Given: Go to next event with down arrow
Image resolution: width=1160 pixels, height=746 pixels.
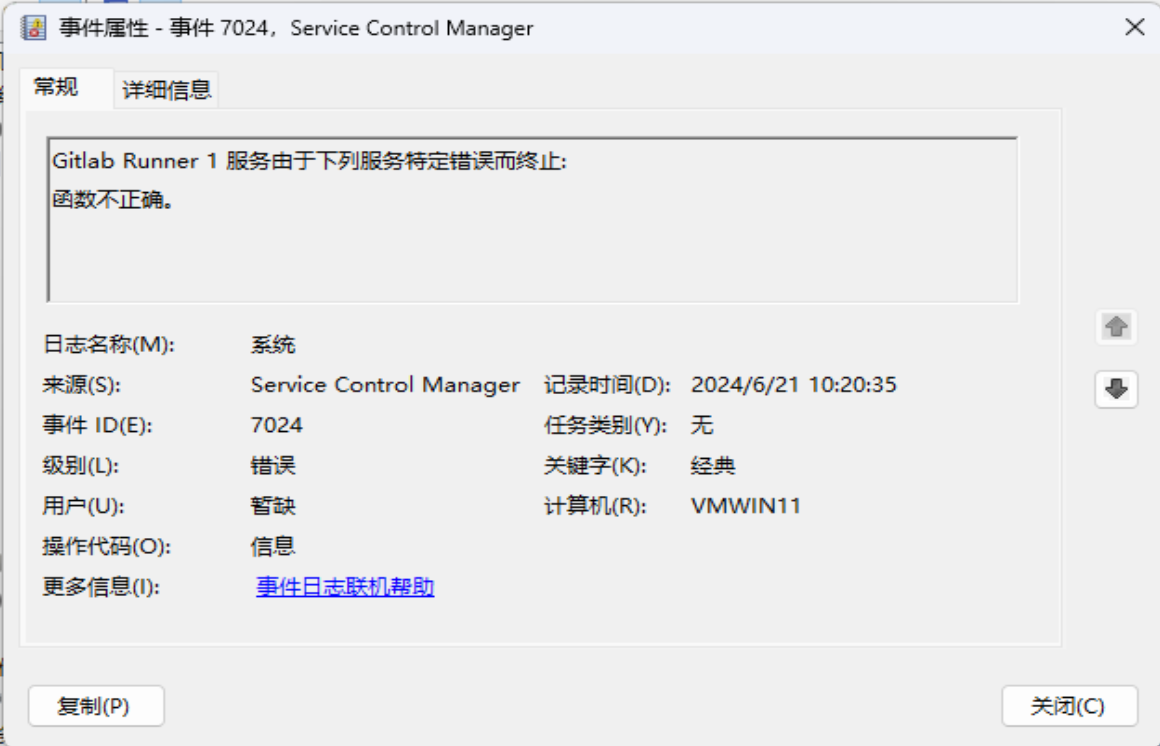Looking at the screenshot, I should (x=1116, y=388).
